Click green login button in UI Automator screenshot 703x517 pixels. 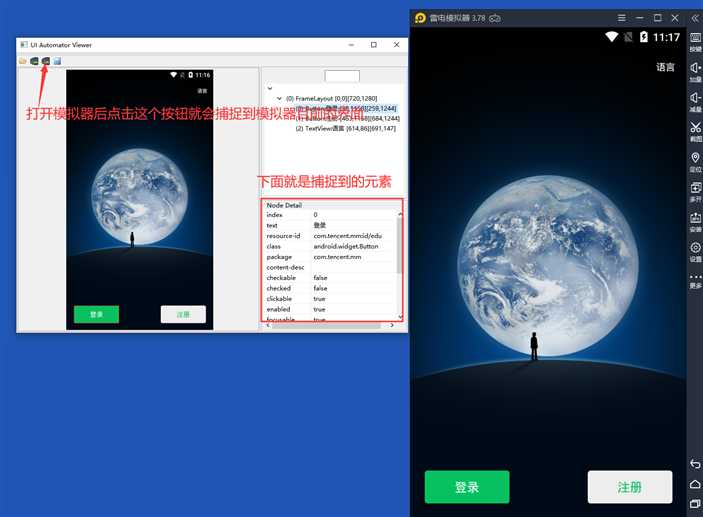[x=96, y=314]
